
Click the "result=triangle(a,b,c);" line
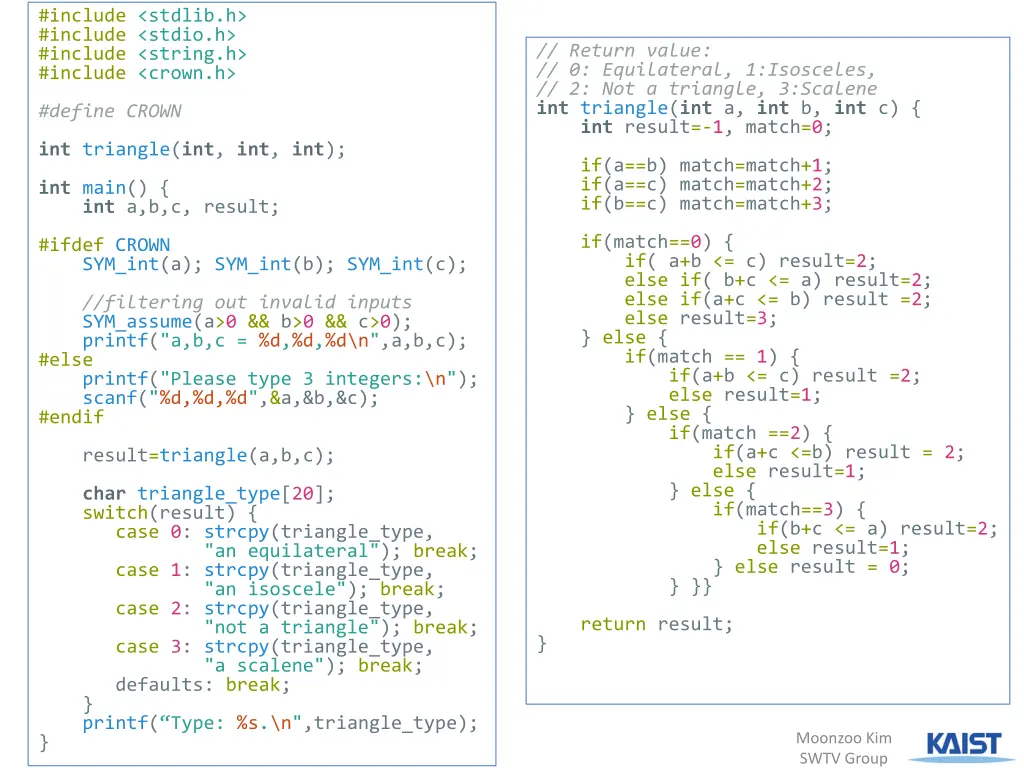(x=208, y=455)
